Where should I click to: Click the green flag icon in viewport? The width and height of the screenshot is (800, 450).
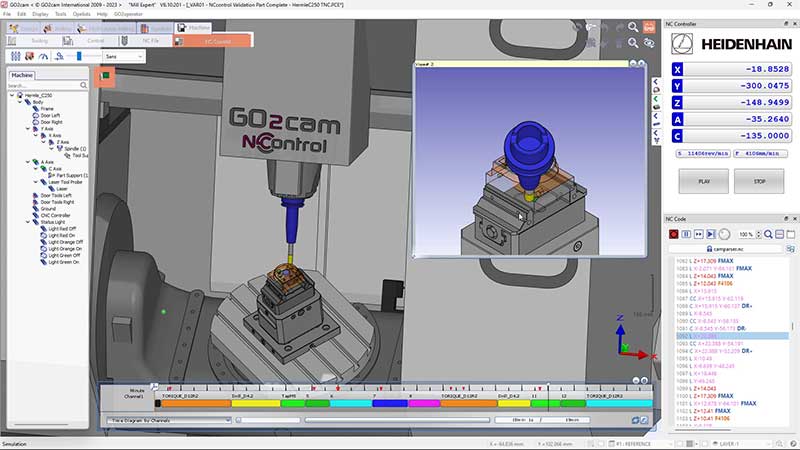pyautogui.click(x=105, y=75)
